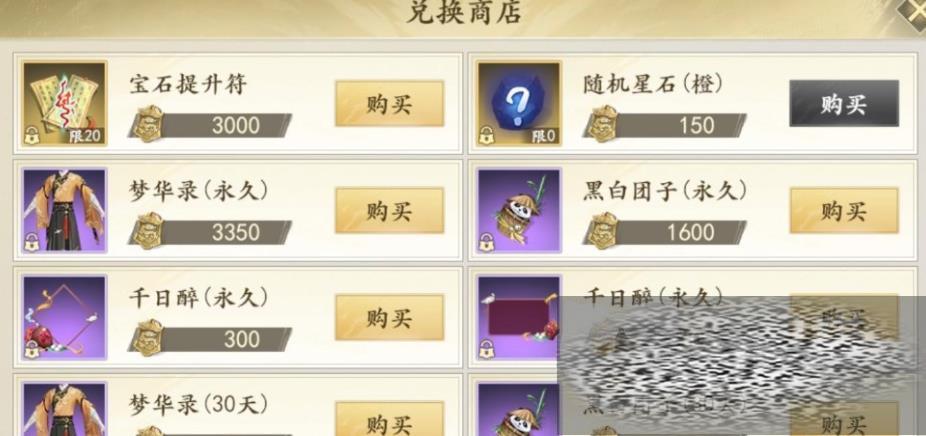The image size is (926, 436).
Task: Select the 黑白团子(永久) panda icon
Action: tap(519, 211)
